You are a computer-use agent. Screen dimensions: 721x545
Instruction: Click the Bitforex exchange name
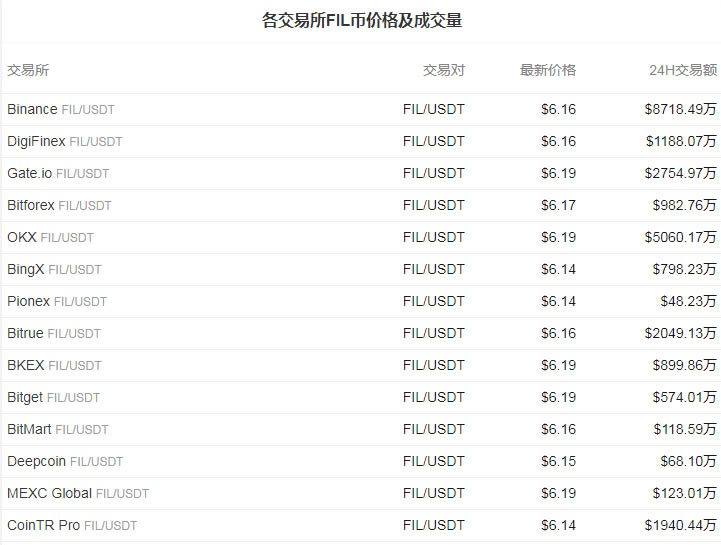click(31, 205)
